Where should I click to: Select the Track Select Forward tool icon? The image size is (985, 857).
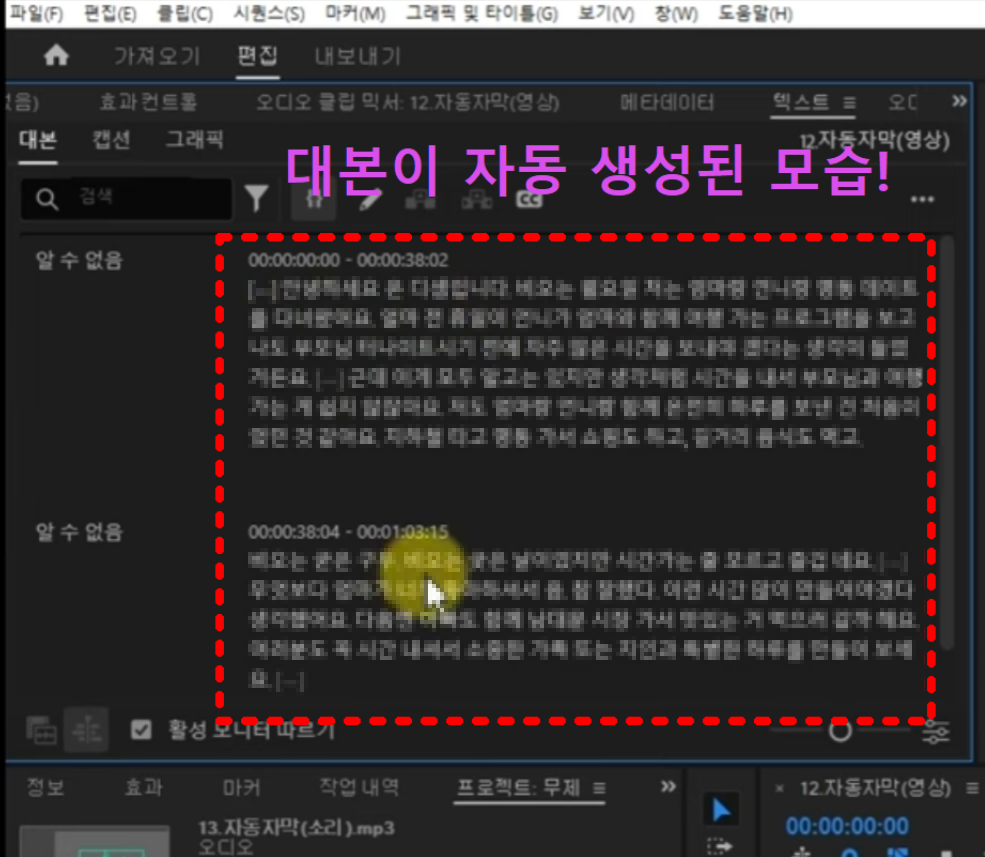[x=721, y=845]
